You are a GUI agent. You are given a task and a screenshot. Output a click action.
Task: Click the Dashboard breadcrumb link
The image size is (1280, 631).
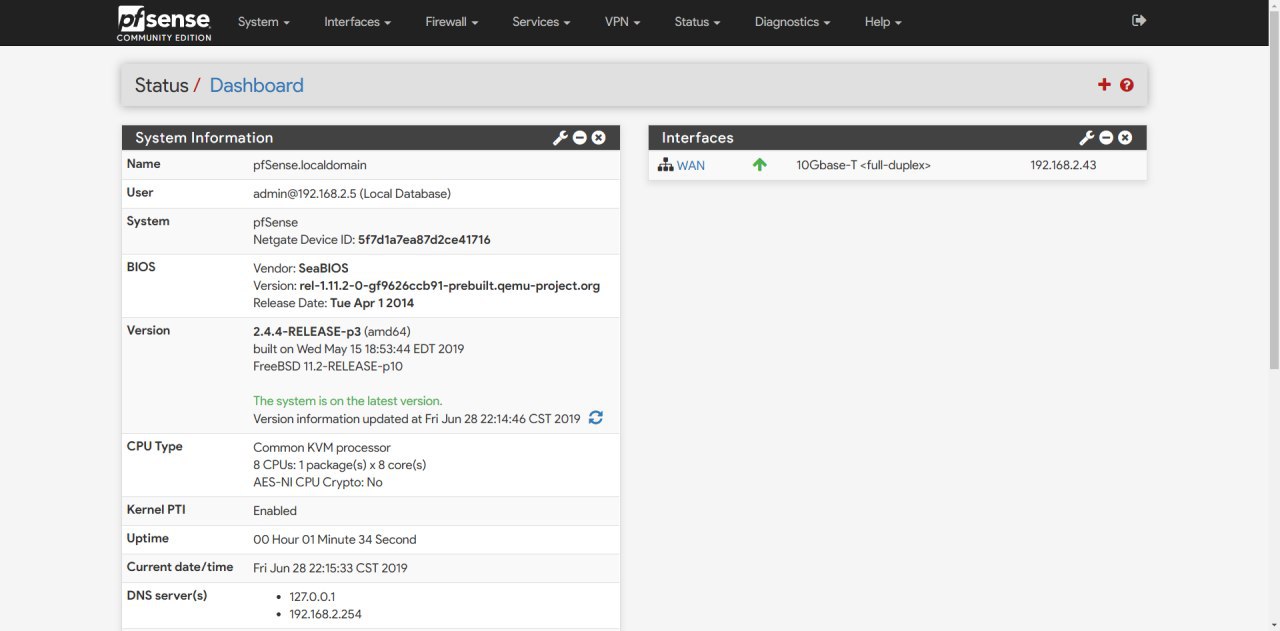(x=256, y=85)
